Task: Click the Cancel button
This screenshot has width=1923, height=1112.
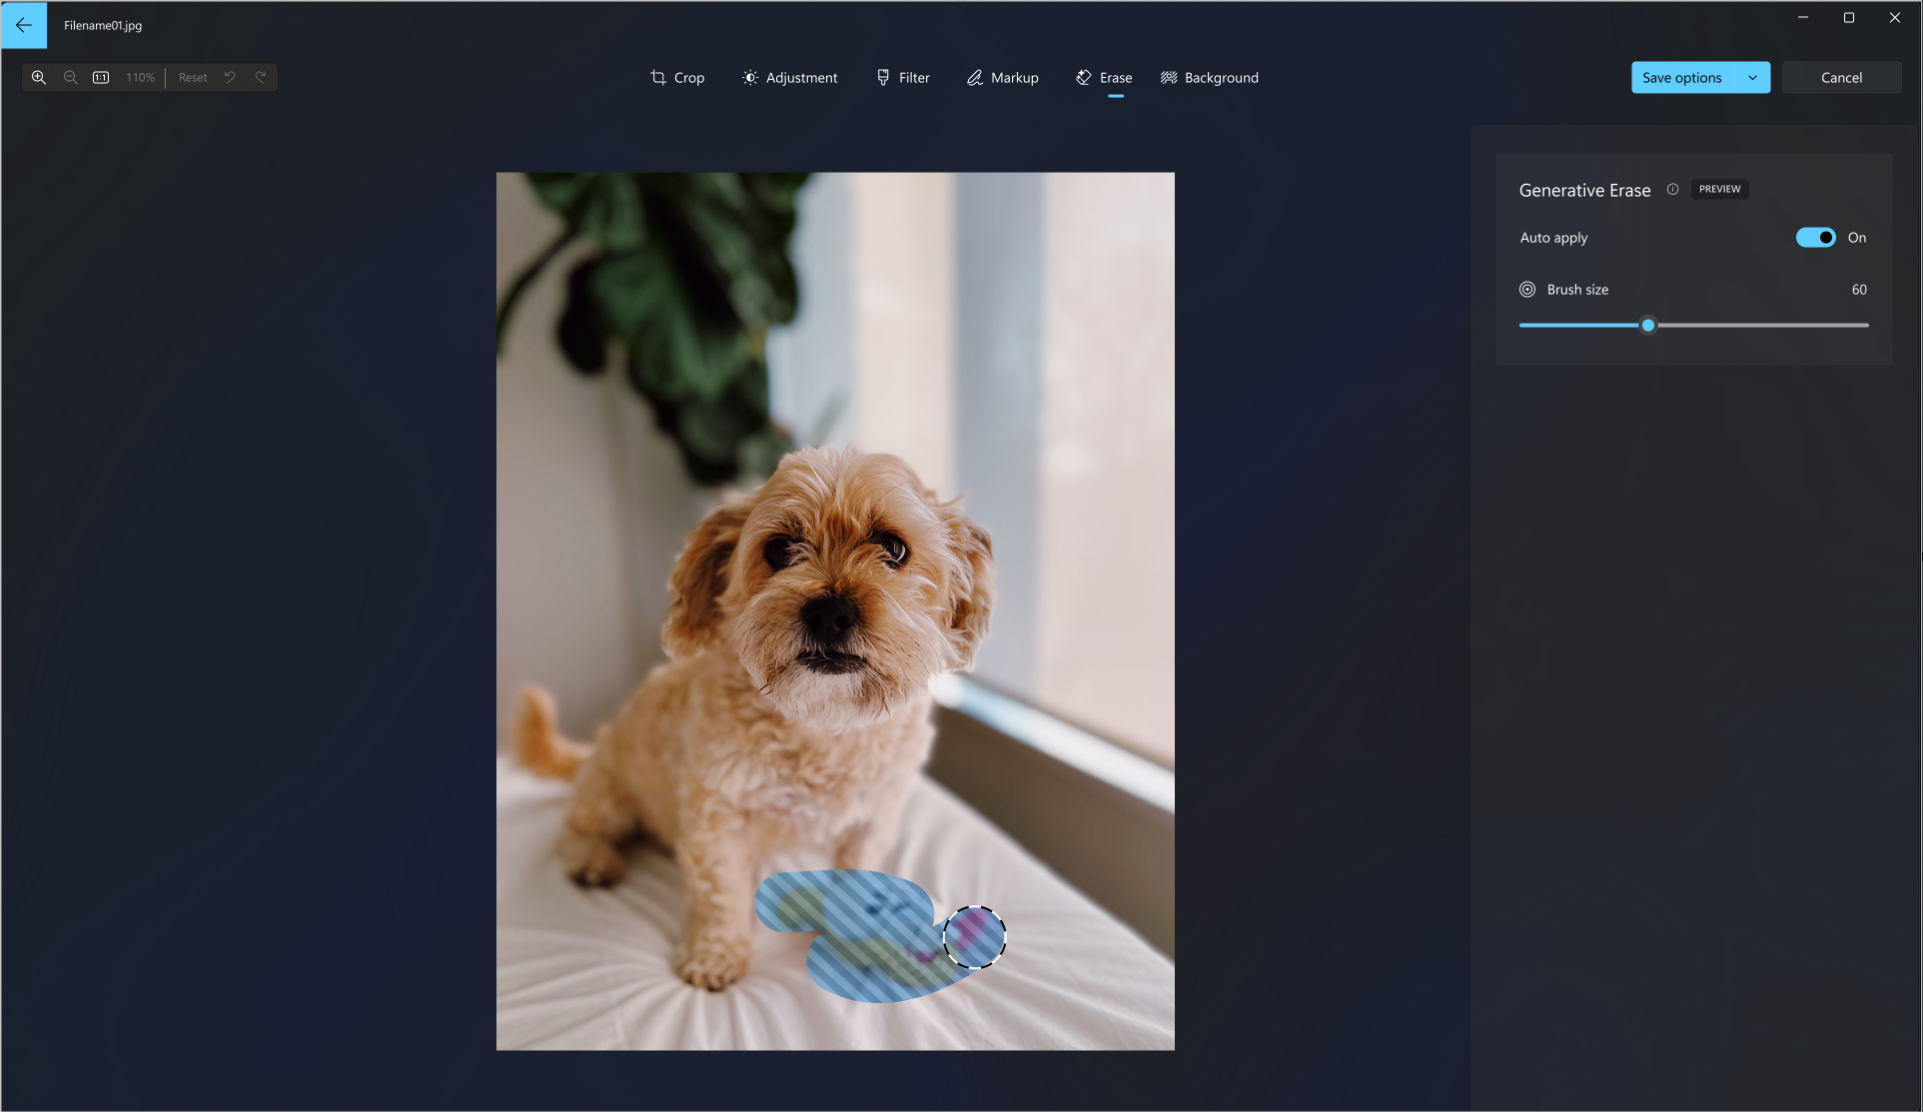Action: 1842,77
